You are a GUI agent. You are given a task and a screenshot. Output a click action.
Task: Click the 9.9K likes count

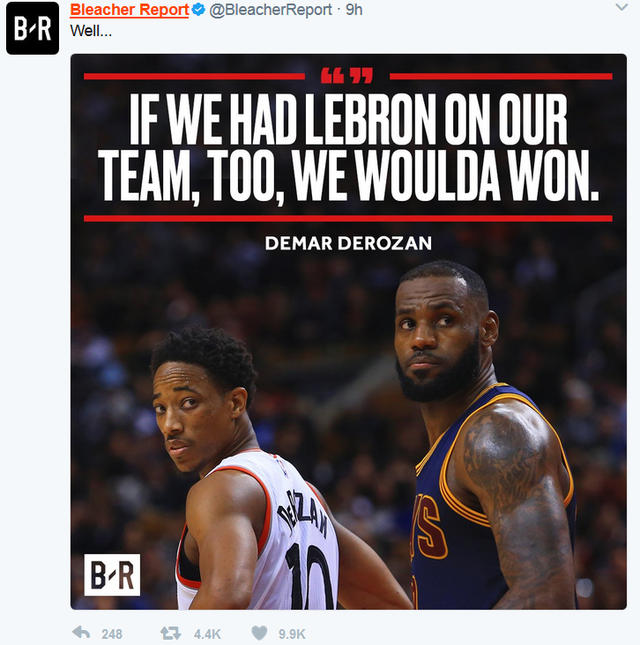[x=292, y=634]
